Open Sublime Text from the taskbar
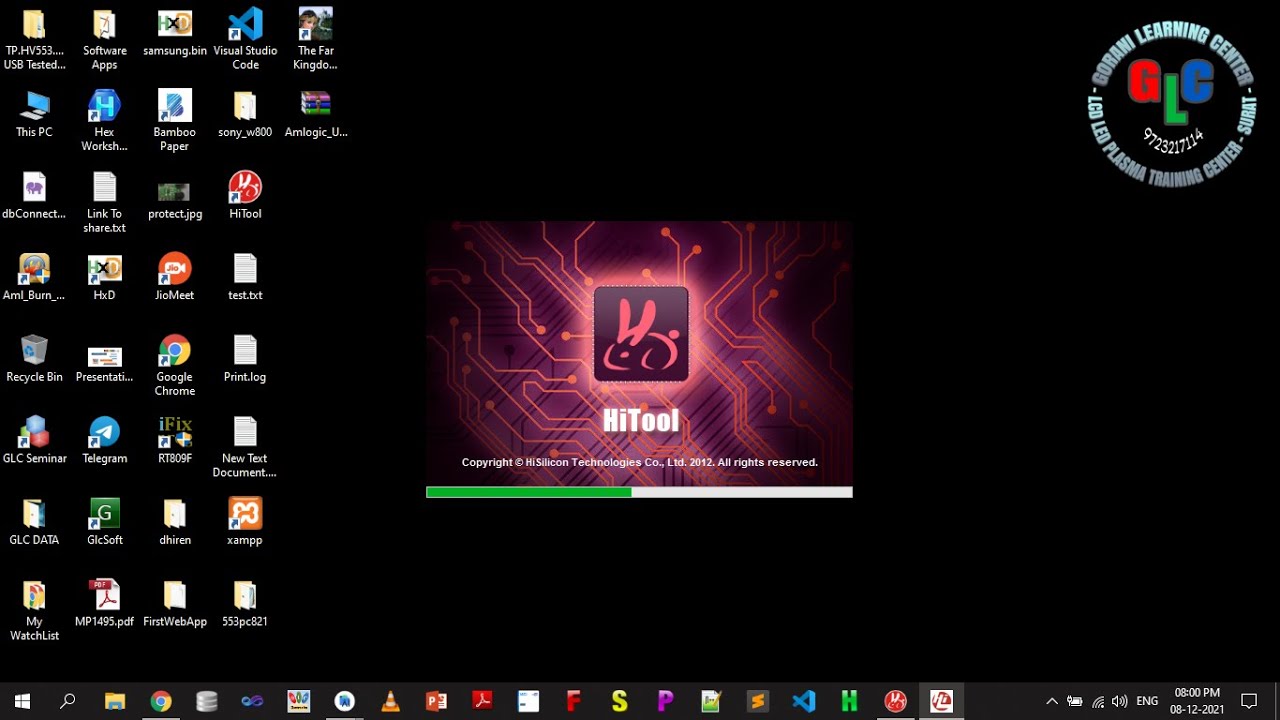The image size is (1280, 720). (x=757, y=701)
